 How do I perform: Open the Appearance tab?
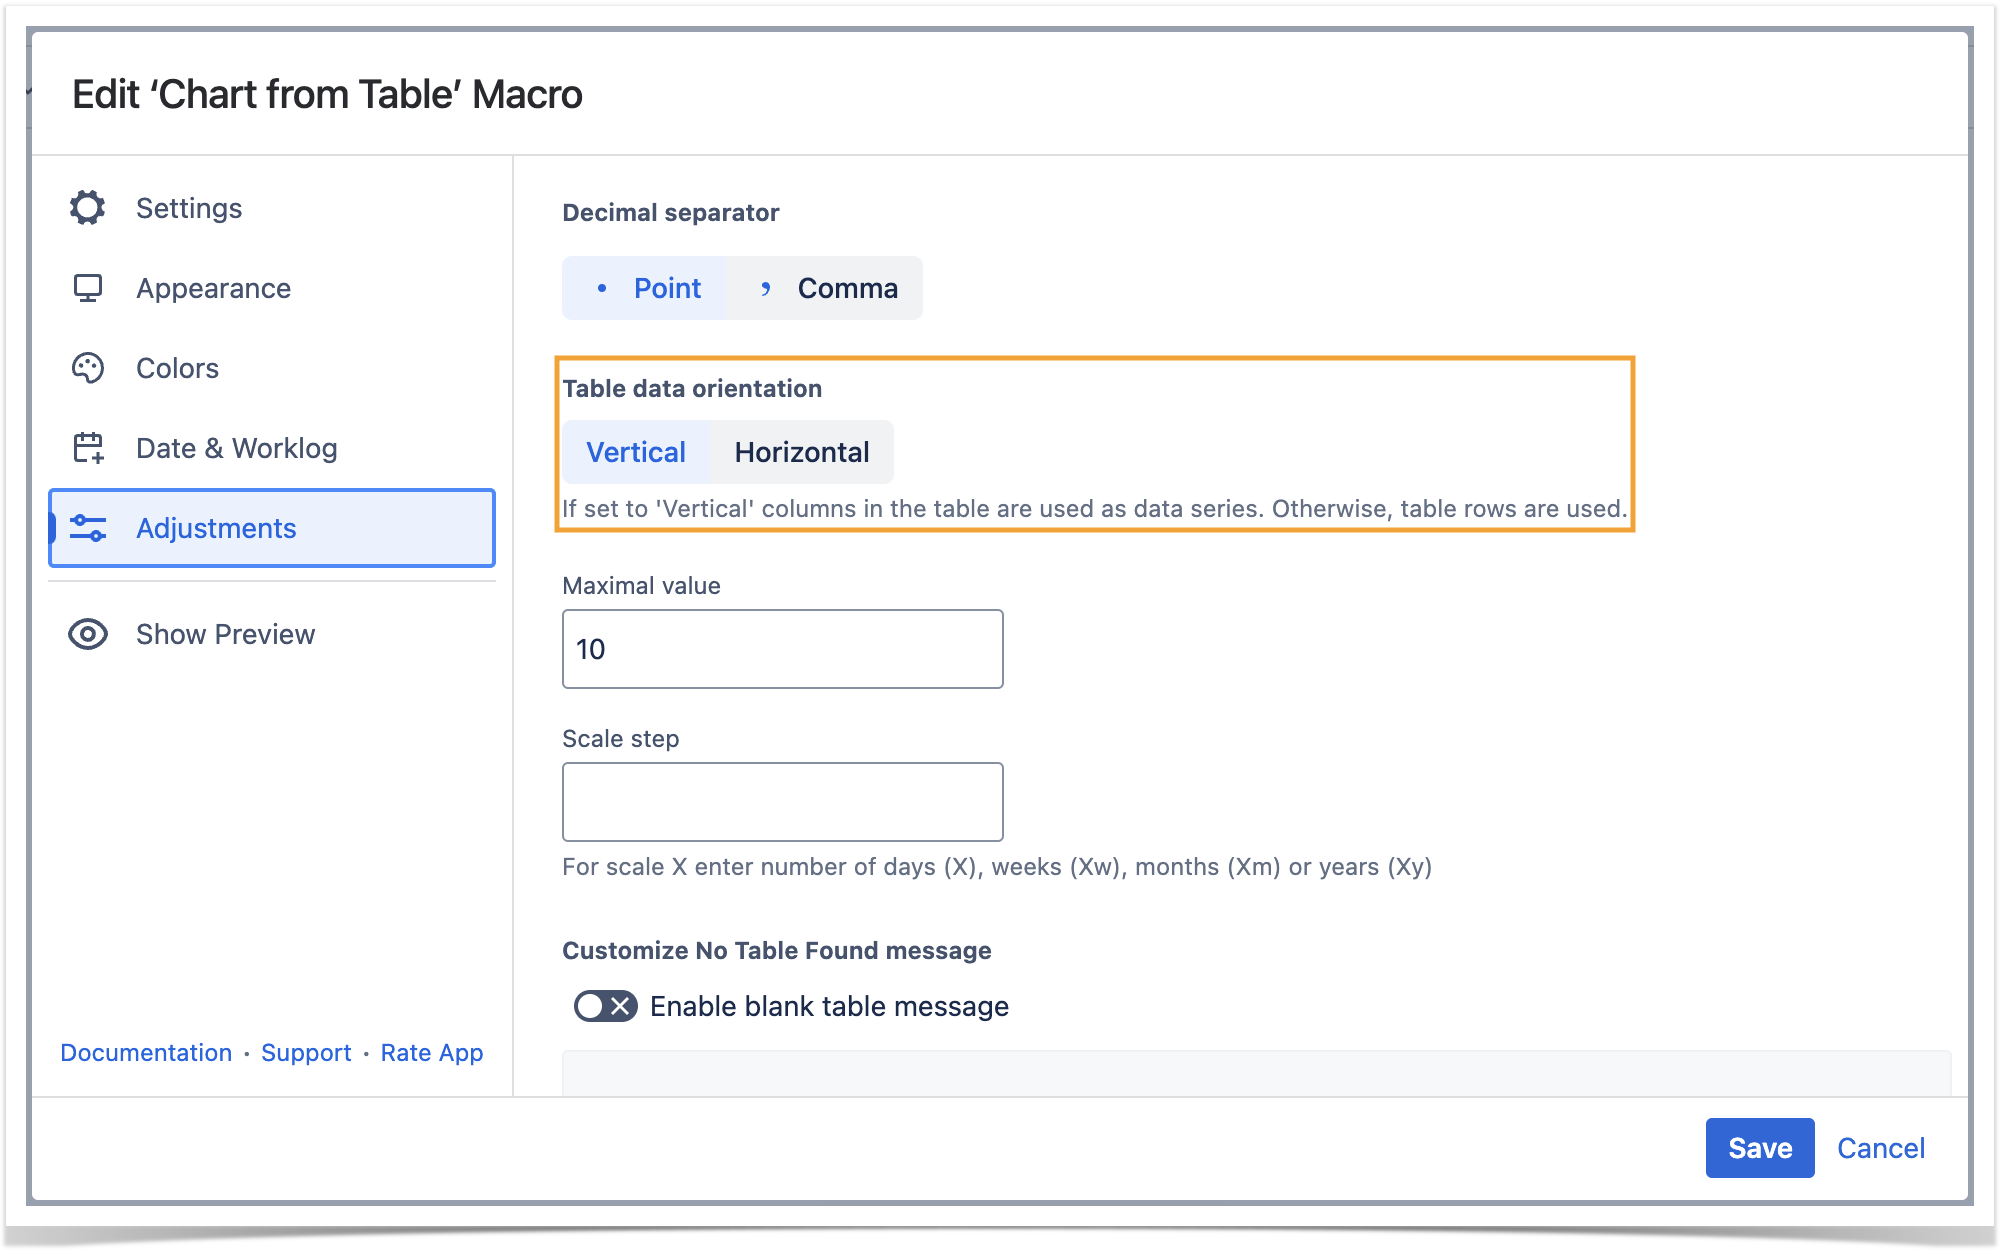[213, 288]
